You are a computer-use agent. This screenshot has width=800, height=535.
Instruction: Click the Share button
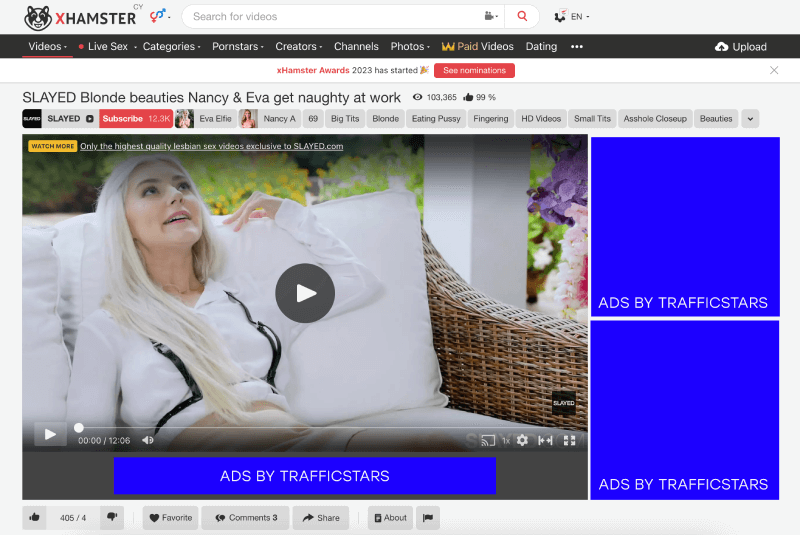click(320, 518)
